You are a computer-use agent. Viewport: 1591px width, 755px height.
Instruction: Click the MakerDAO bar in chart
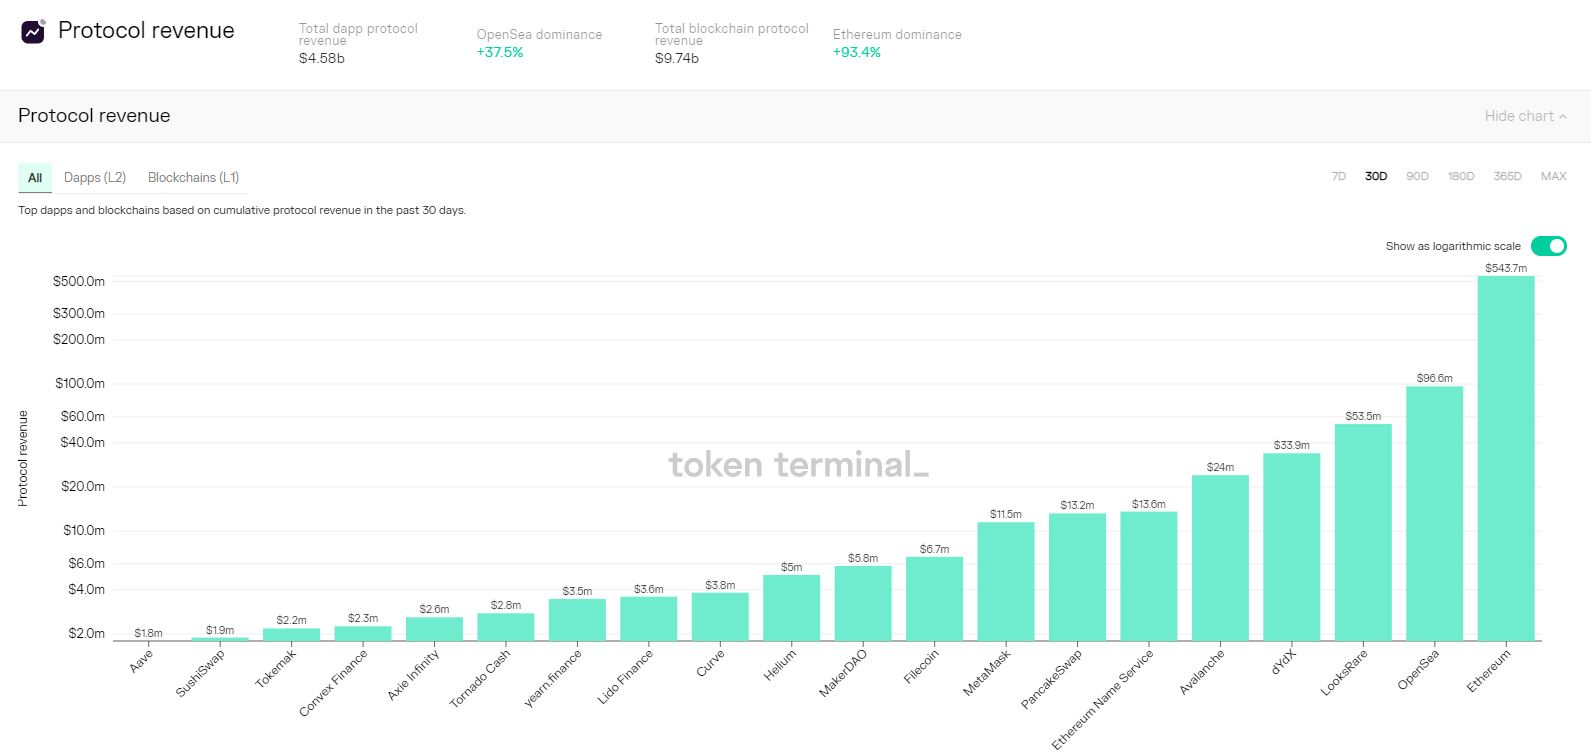tap(863, 603)
